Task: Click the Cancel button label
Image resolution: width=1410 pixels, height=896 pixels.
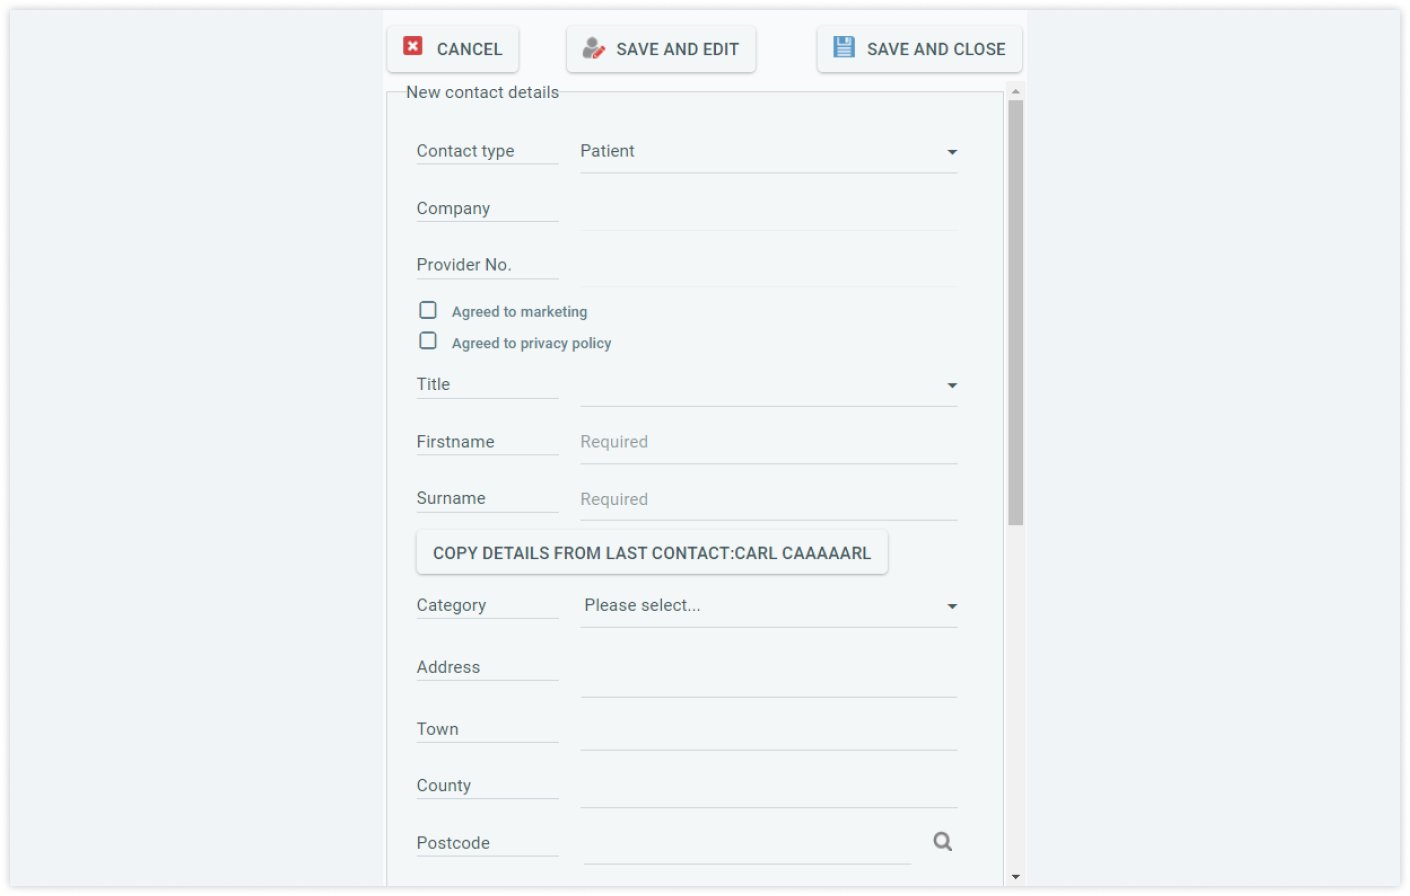Action: point(469,49)
